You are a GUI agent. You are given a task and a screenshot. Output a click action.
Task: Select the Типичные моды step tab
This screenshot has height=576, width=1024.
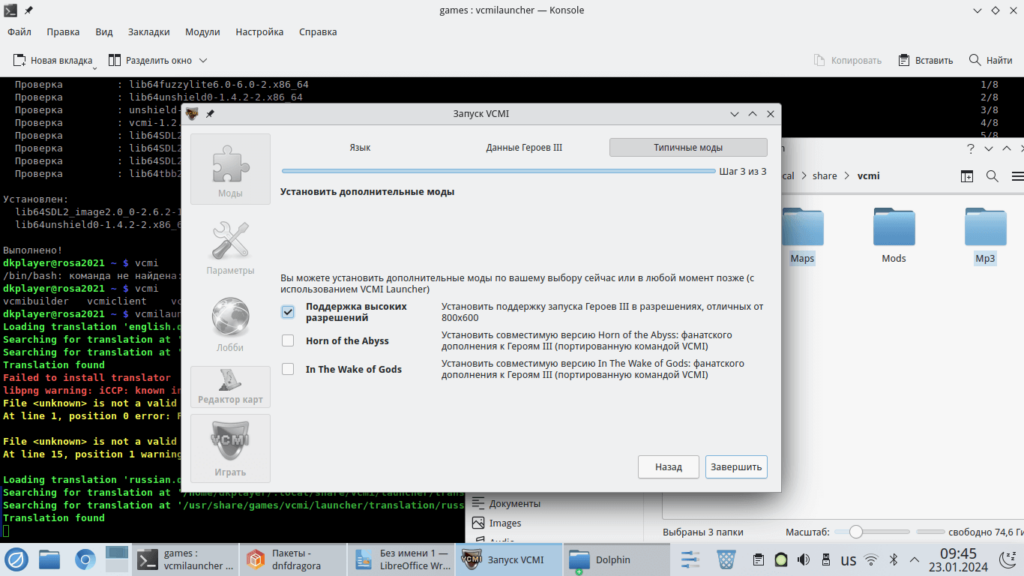pos(688,148)
